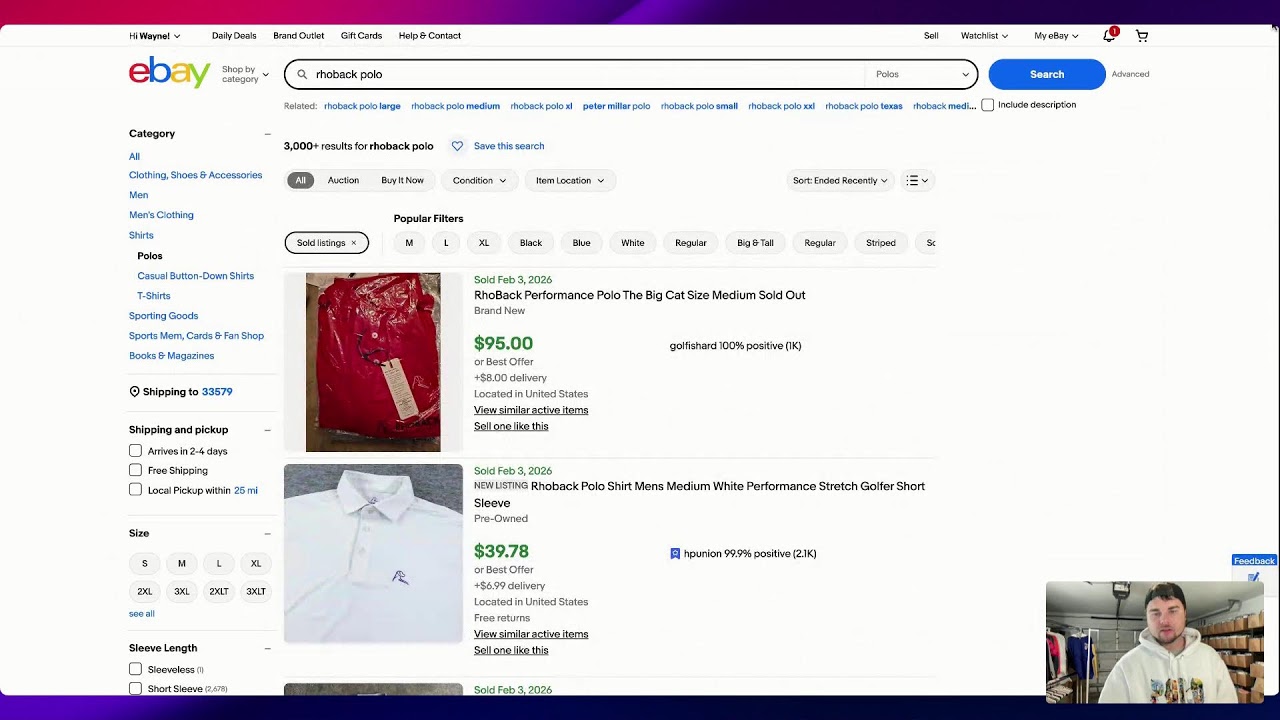Open the Polos category dropdown in search bar

point(922,74)
